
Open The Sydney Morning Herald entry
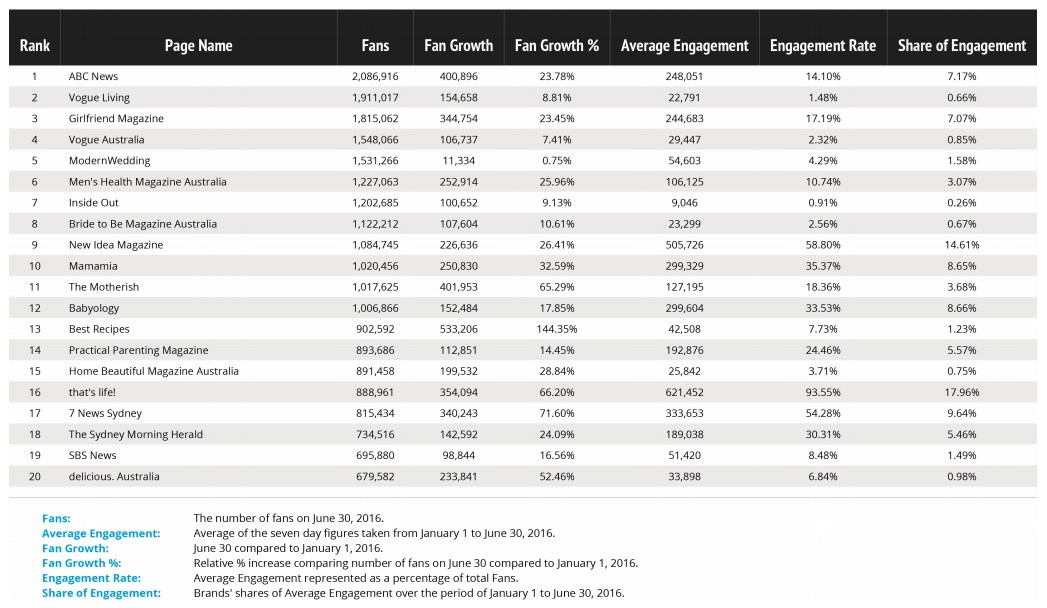coord(135,434)
